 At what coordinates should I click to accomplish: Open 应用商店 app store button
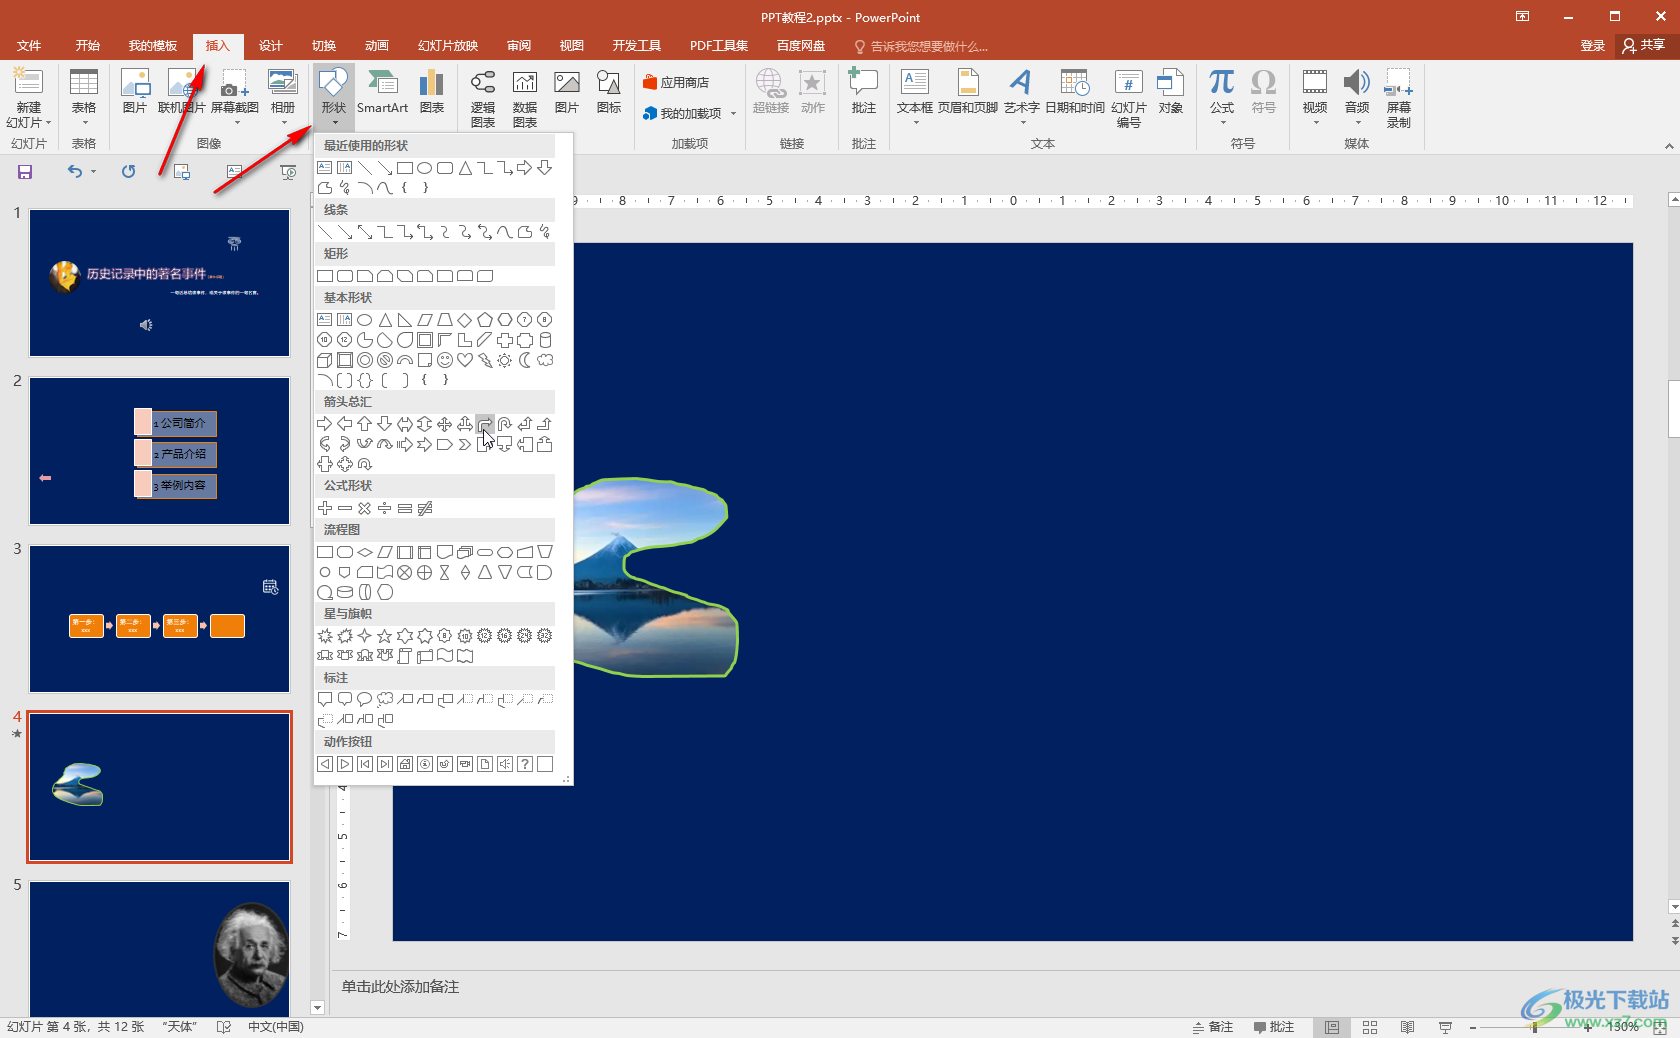pyautogui.click(x=676, y=83)
